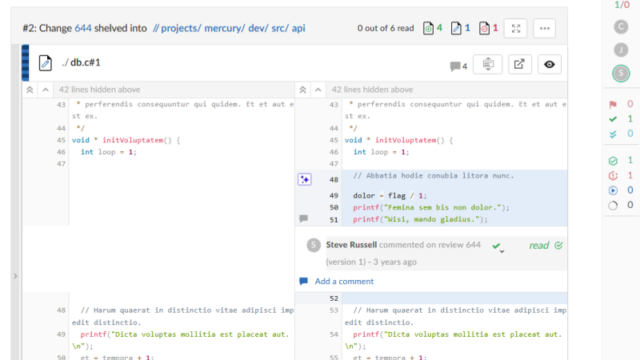Click Steve Russell's avatar in comment
Viewport: 640px width, 360px height.
click(313, 245)
